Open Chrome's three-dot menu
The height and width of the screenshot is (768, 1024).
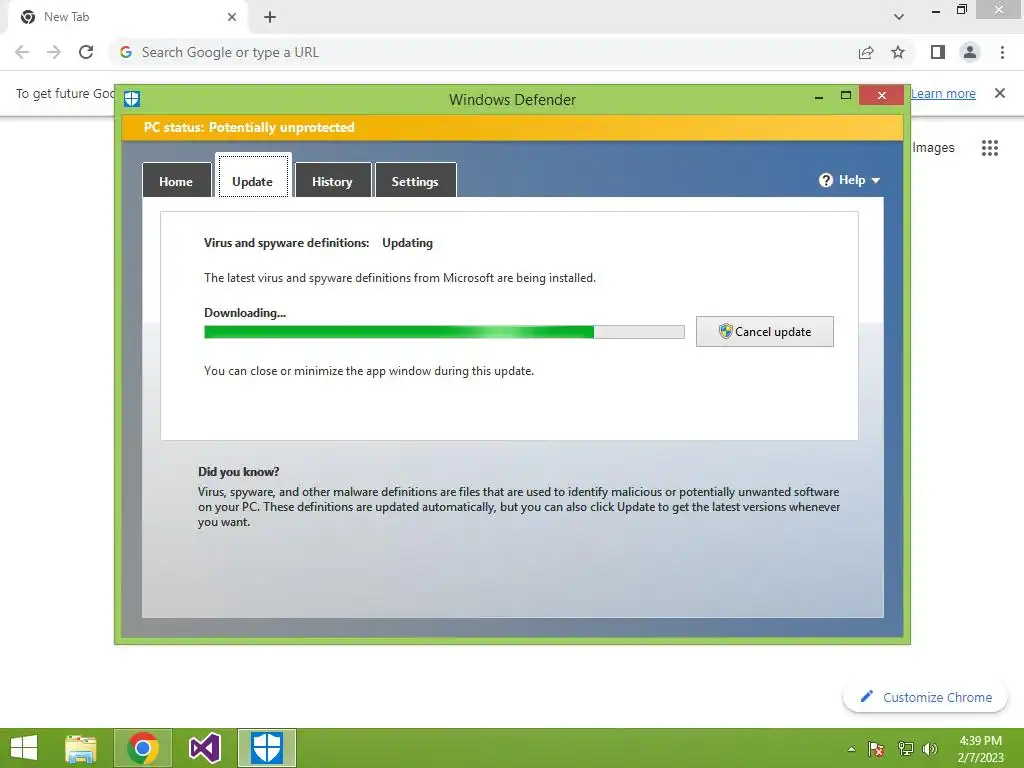click(1002, 52)
